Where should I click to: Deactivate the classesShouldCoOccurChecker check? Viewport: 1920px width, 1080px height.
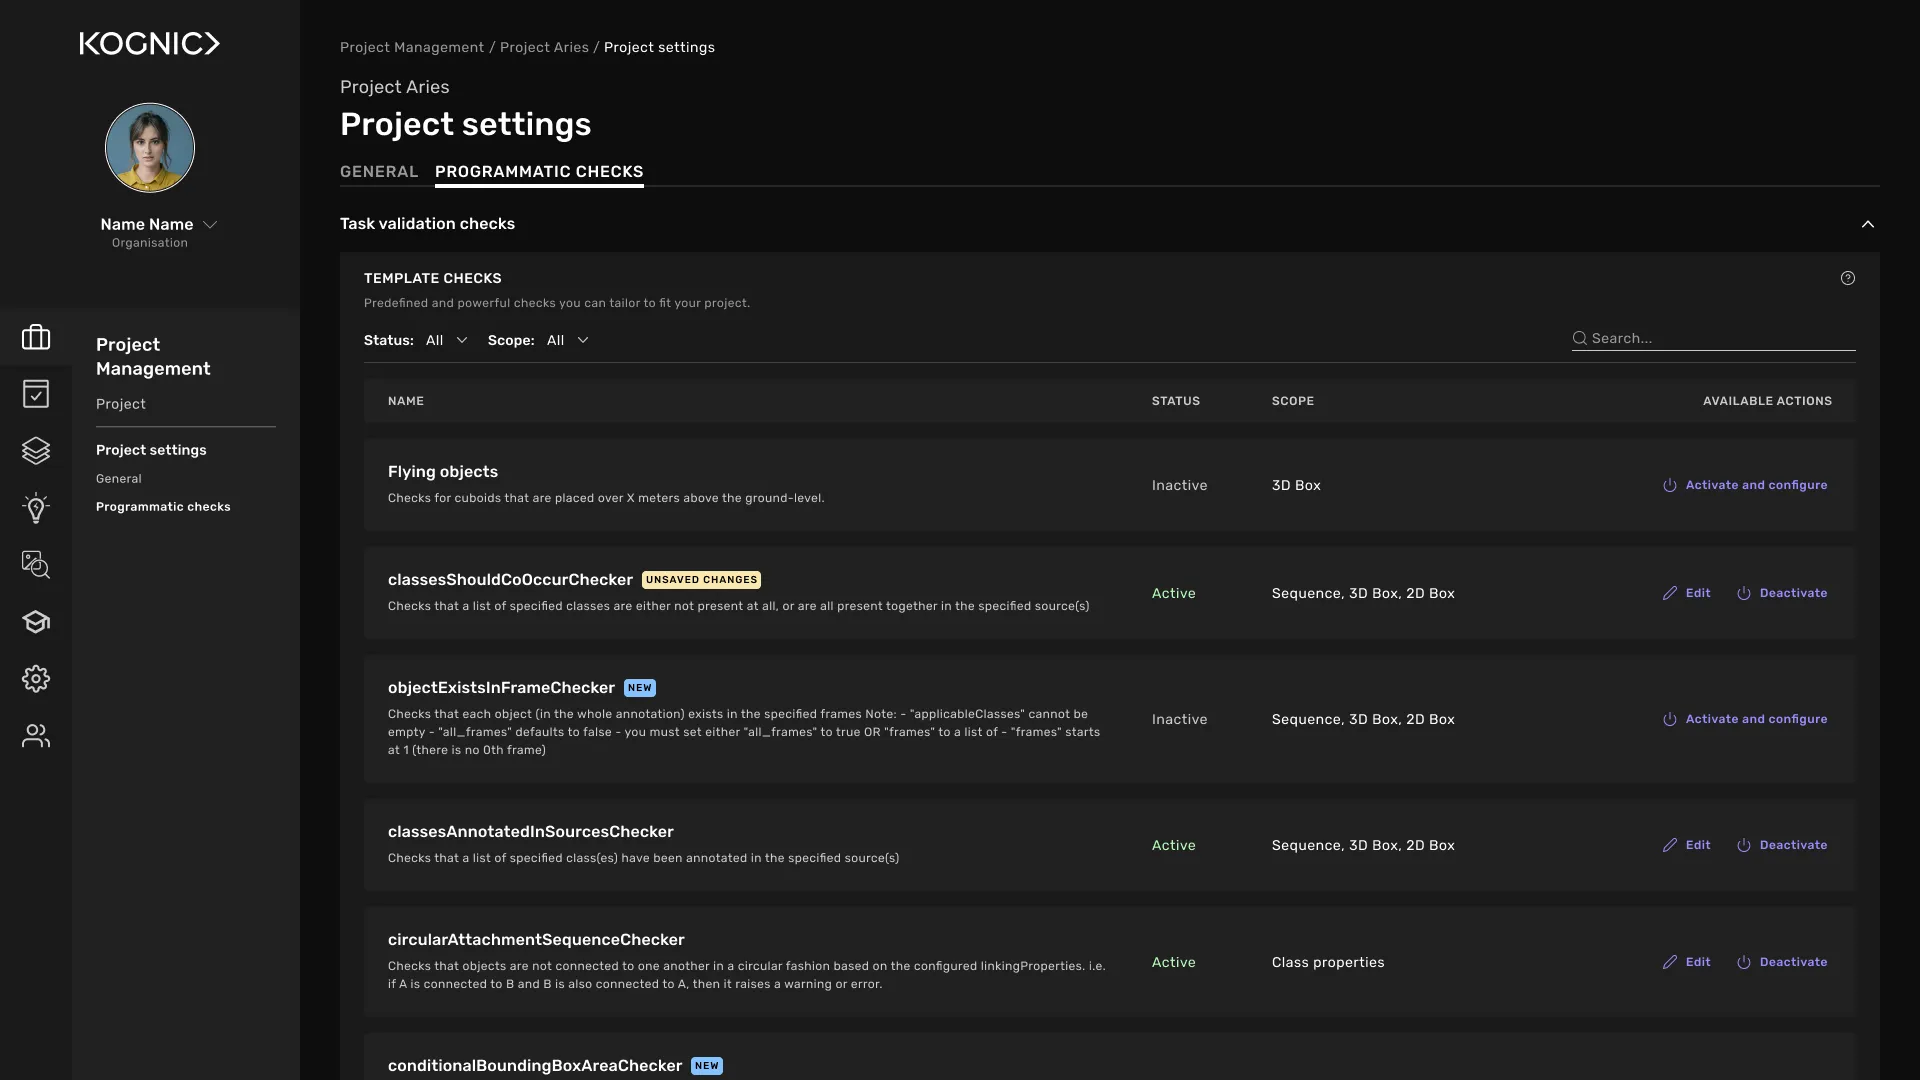pyautogui.click(x=1782, y=593)
